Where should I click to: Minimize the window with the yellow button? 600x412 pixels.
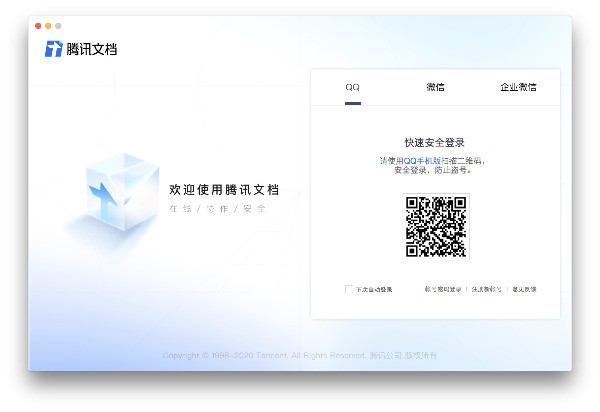click(48, 25)
